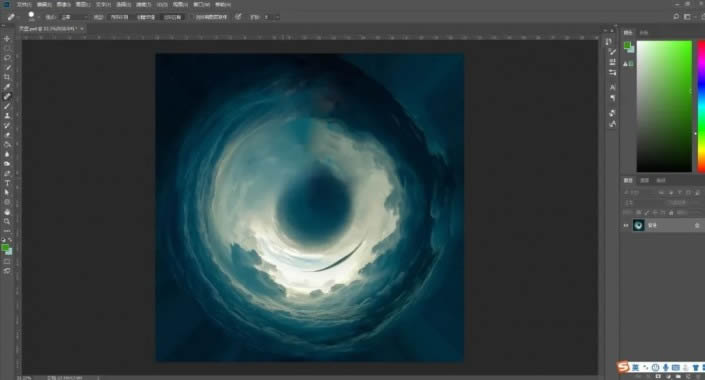705x380 pixels.
Task: Select the Clone Stamp tool
Action: [7, 116]
